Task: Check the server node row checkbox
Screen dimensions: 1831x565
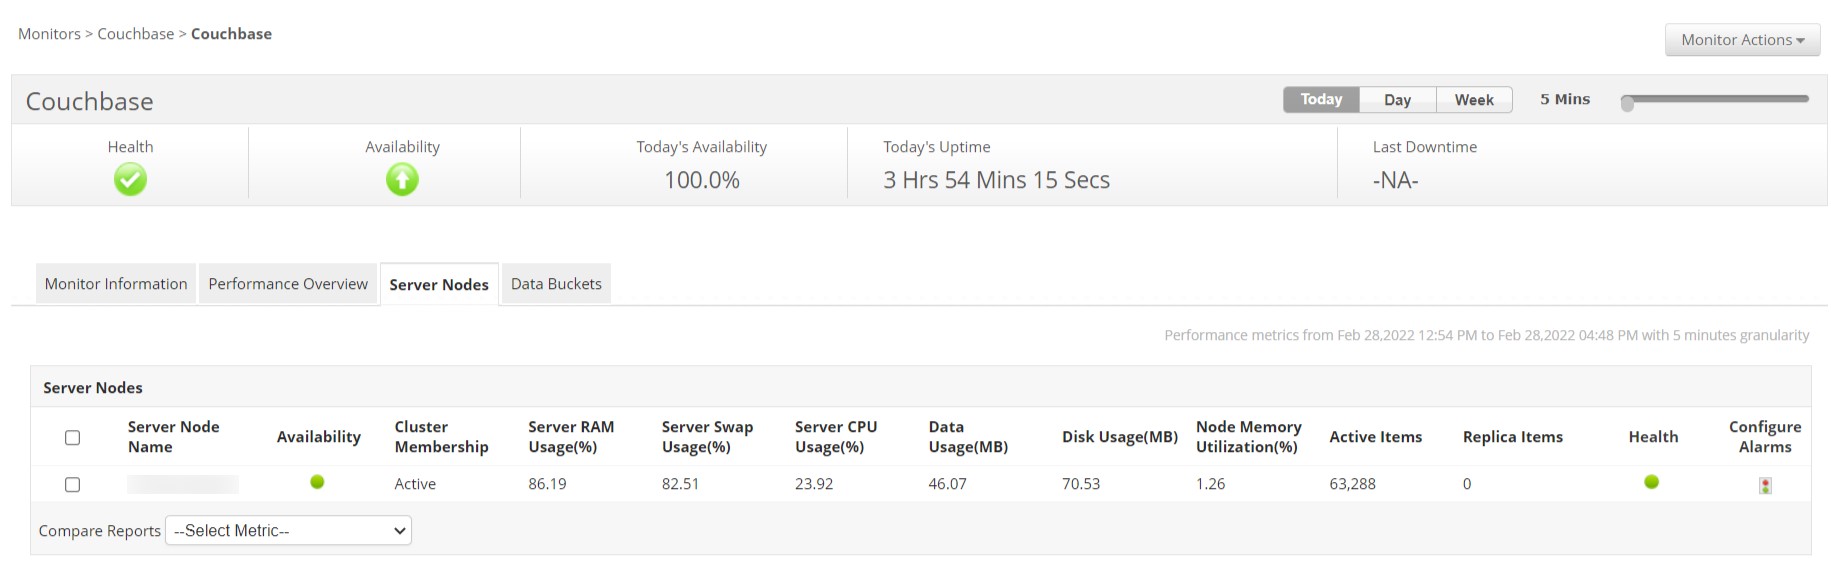Action: click(72, 485)
